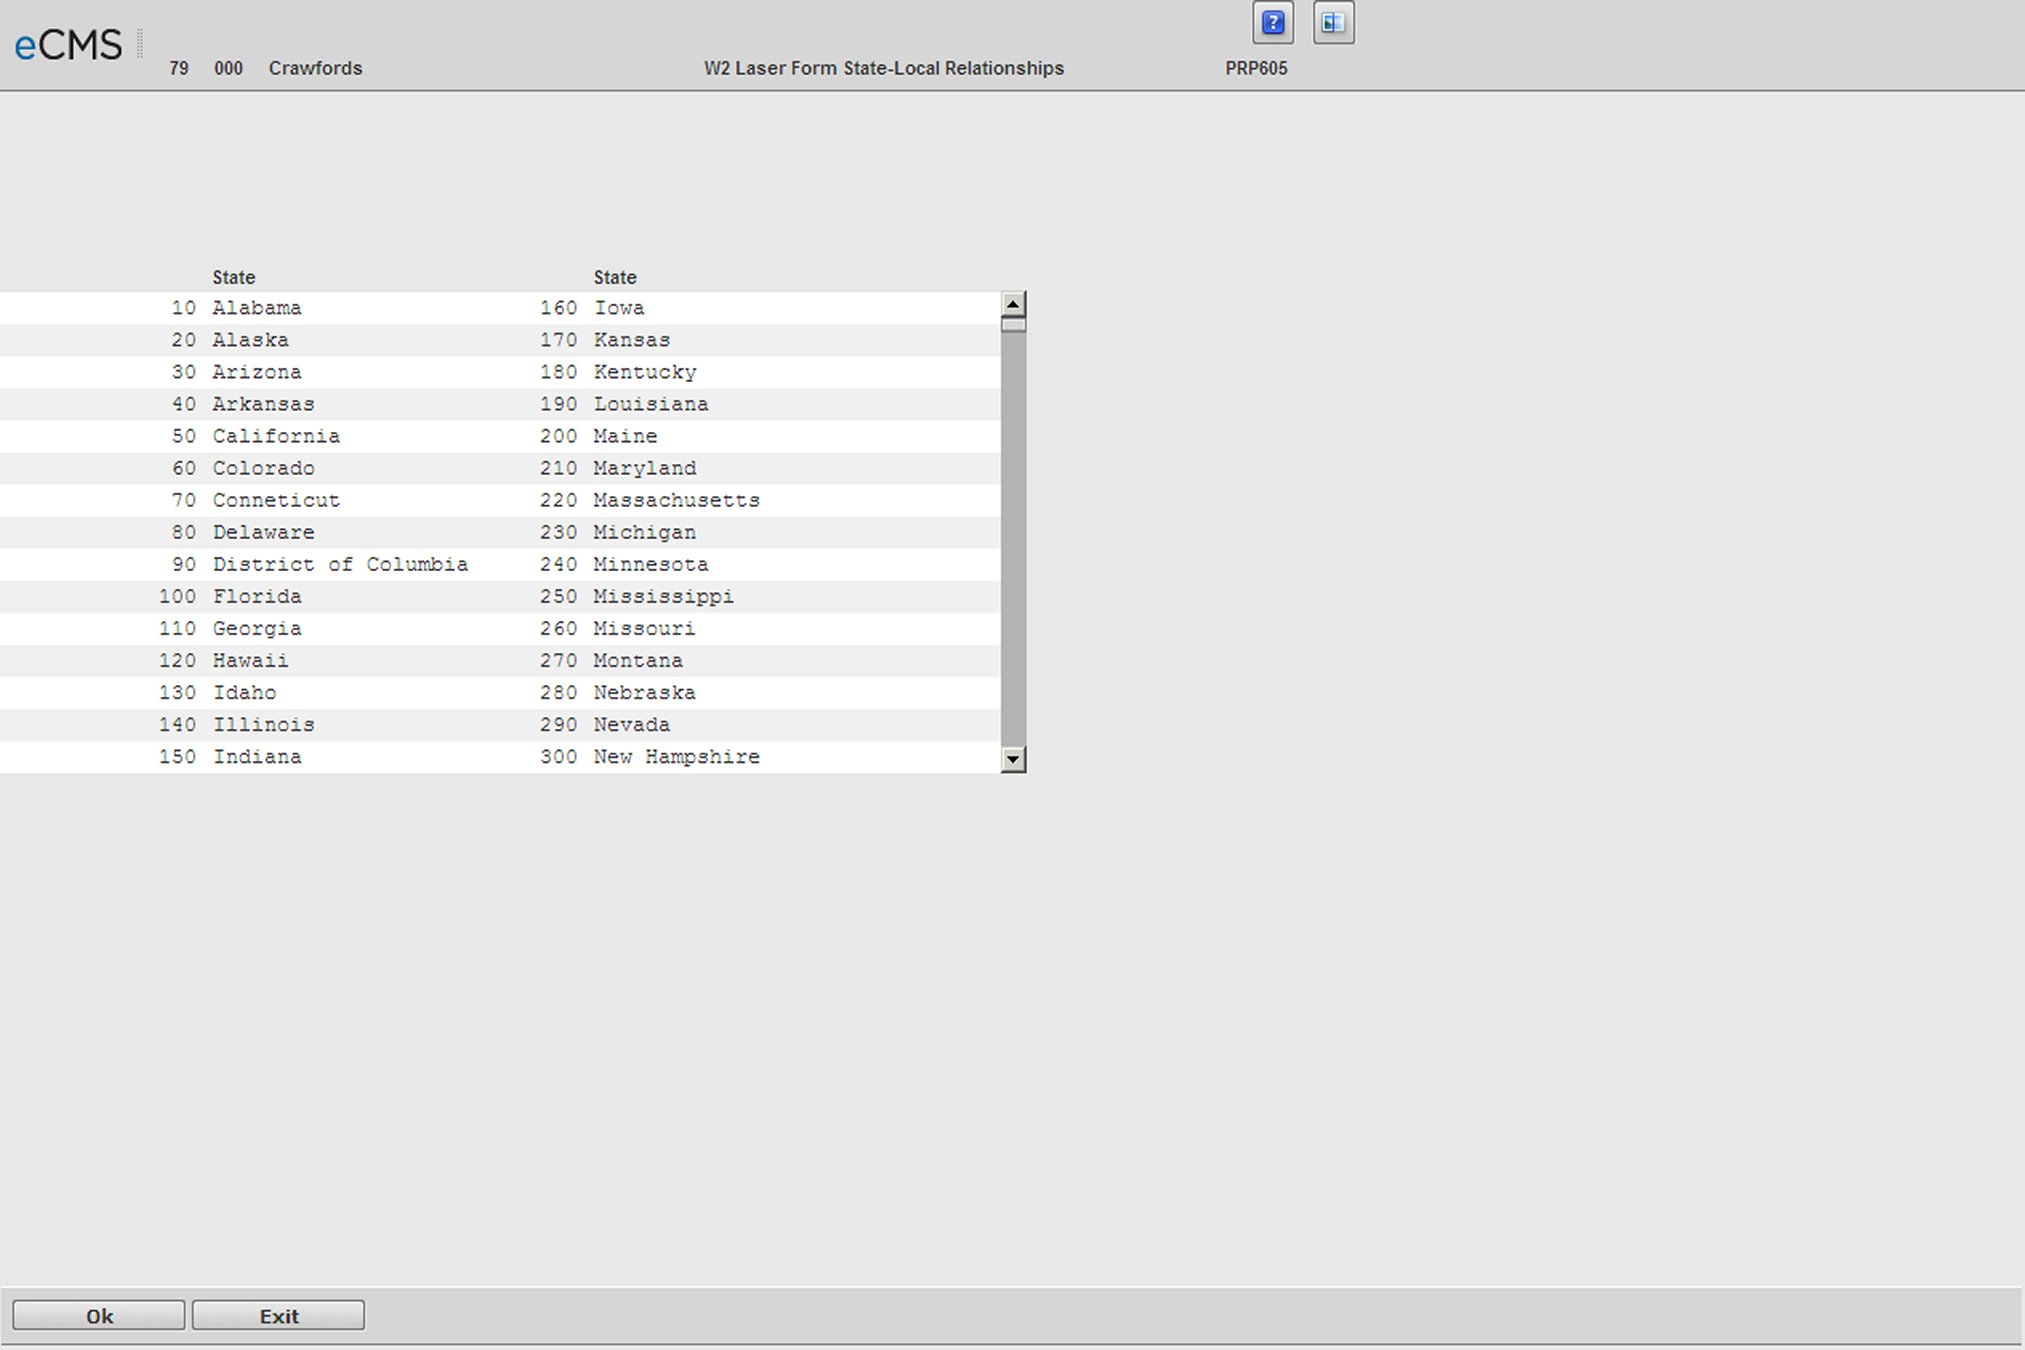
Task: Select the Colorado row
Action: tap(264, 468)
